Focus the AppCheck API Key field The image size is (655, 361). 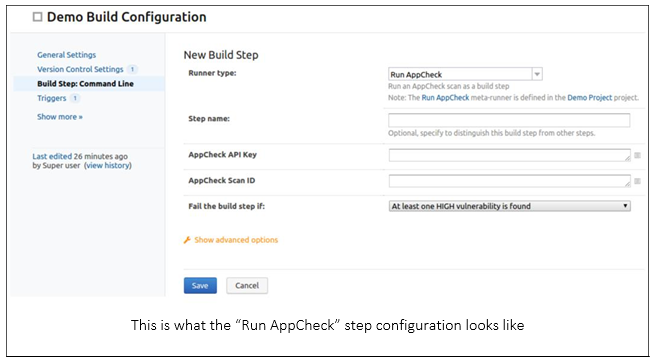pyautogui.click(x=510, y=155)
